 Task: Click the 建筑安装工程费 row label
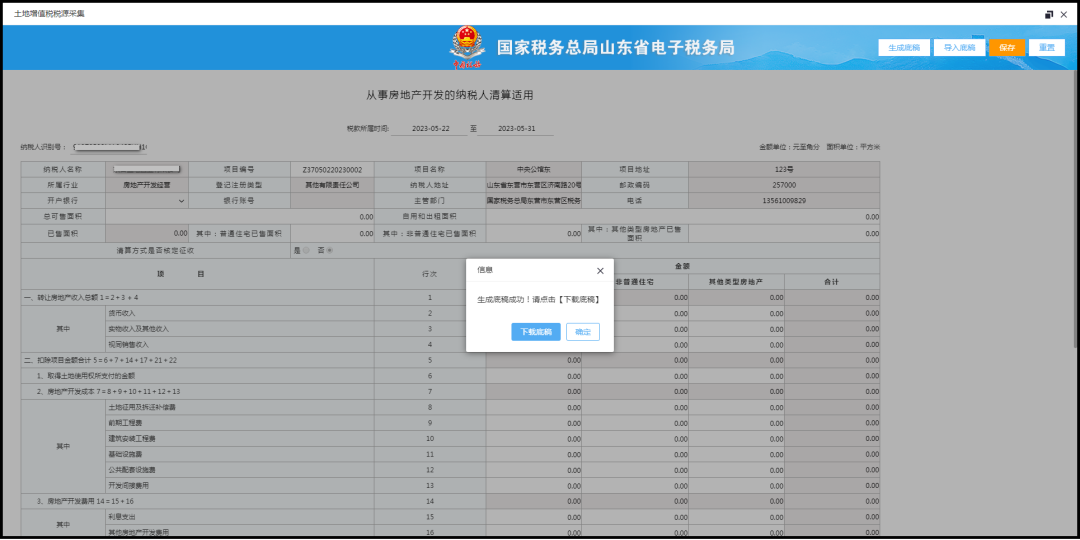132,439
